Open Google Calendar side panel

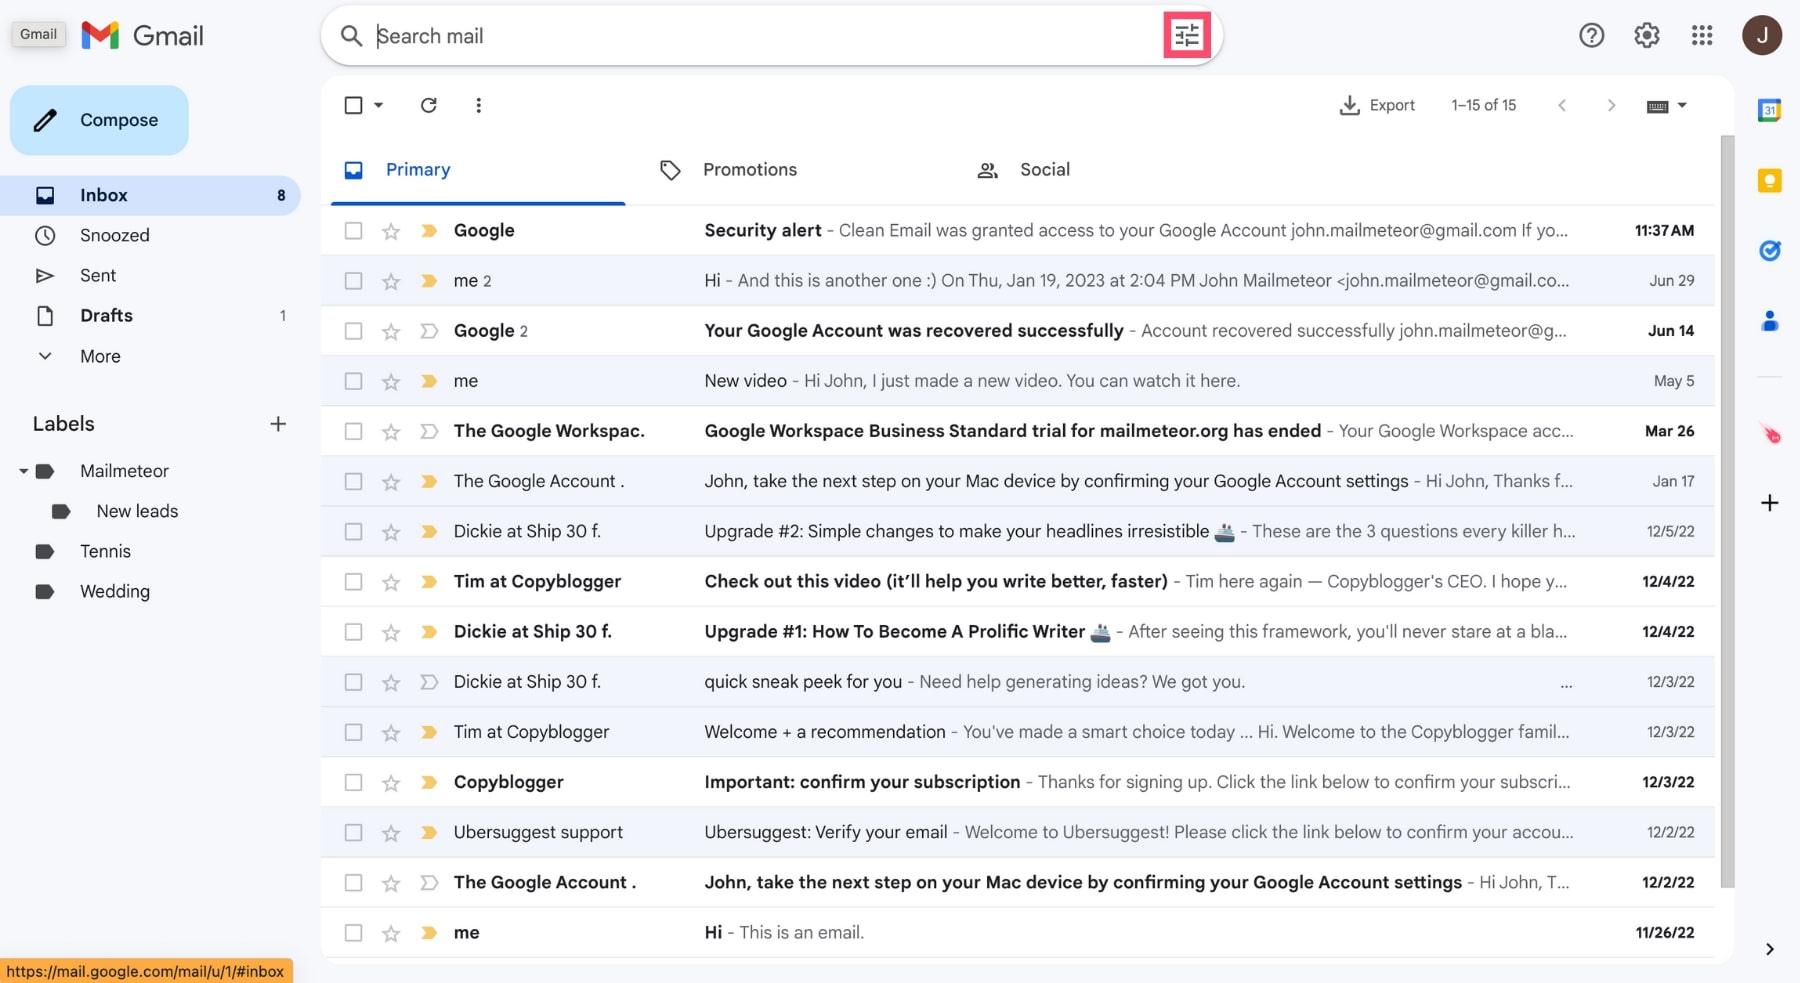point(1769,110)
